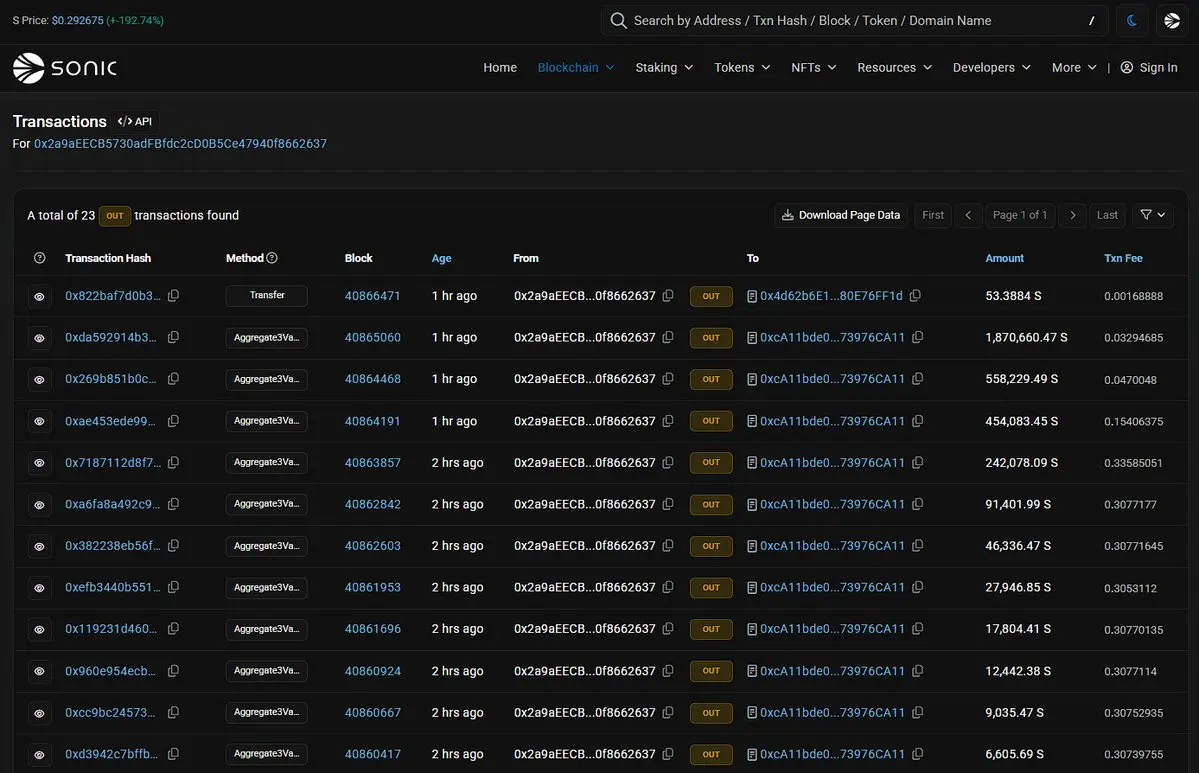Go to previous page arrow
Screen dimensions: 1199x773
[x=968, y=215]
